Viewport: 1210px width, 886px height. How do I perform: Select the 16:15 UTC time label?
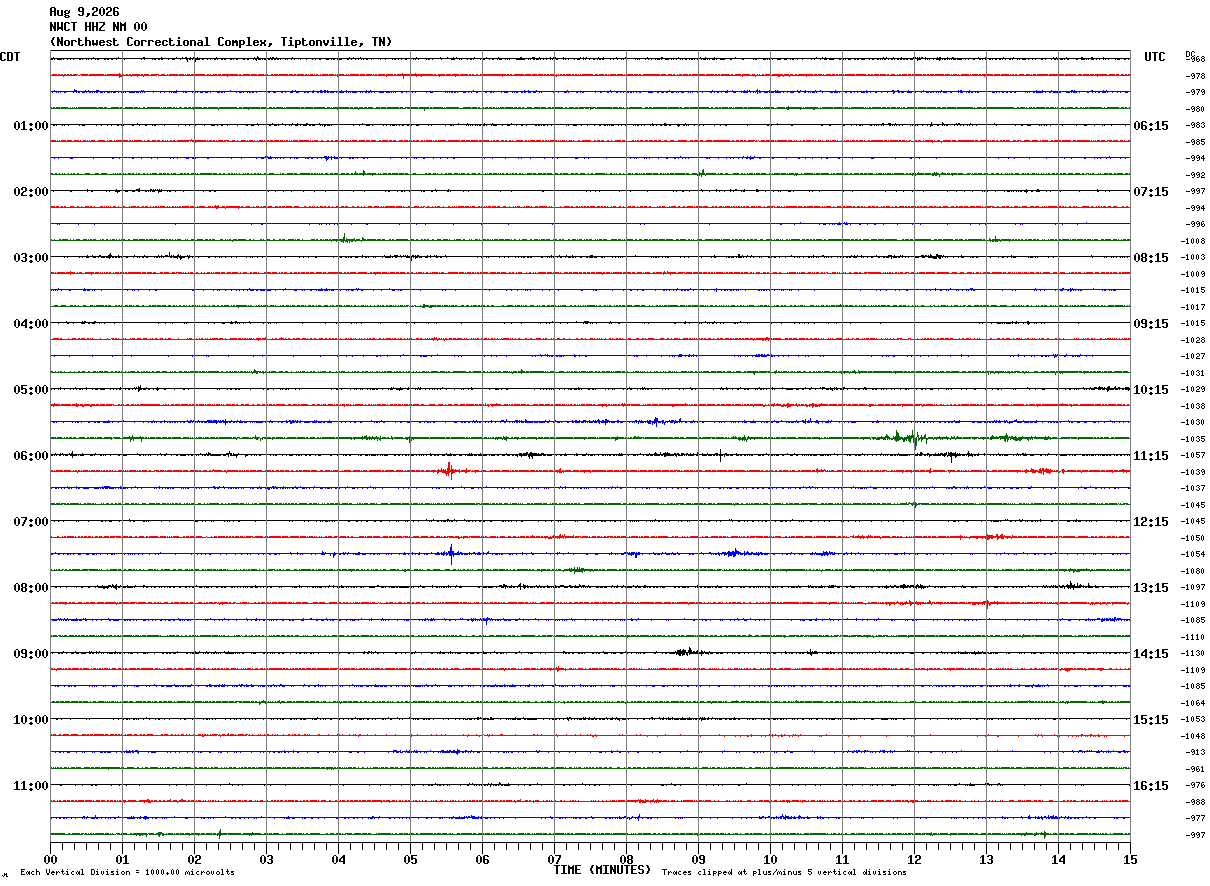coord(1151,786)
